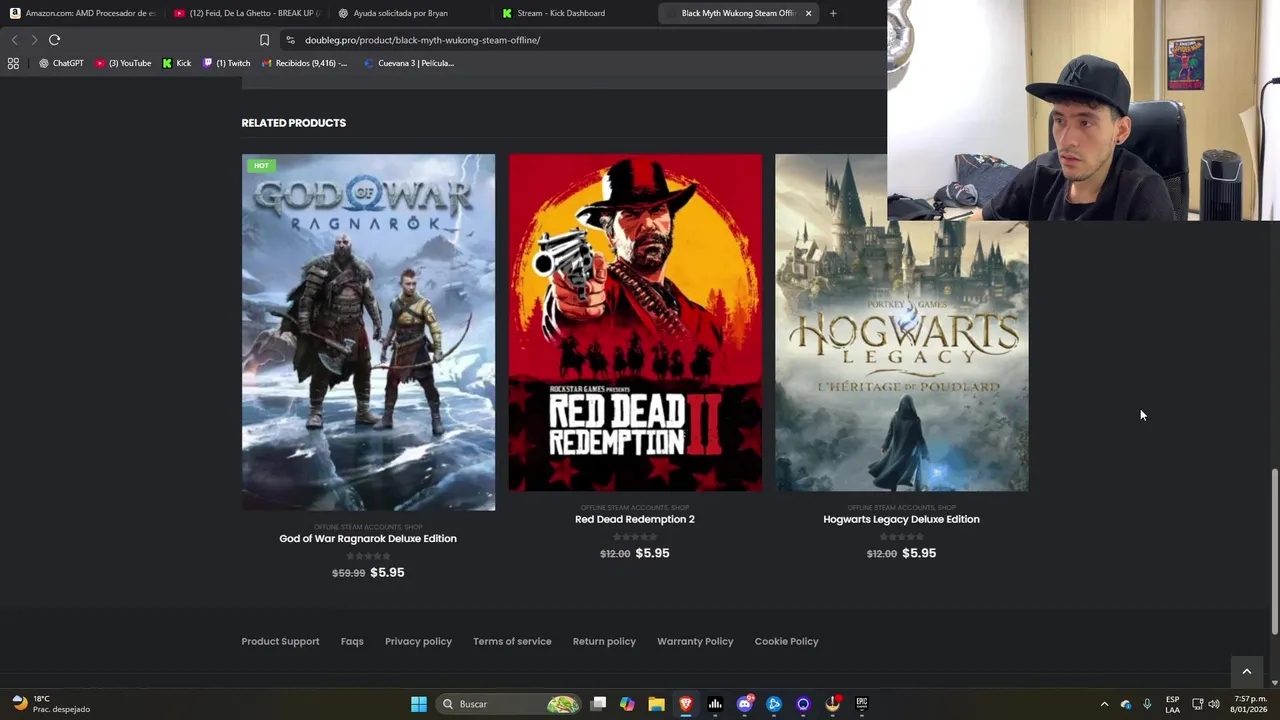Open File Explorer from the taskbar

click(x=656, y=704)
